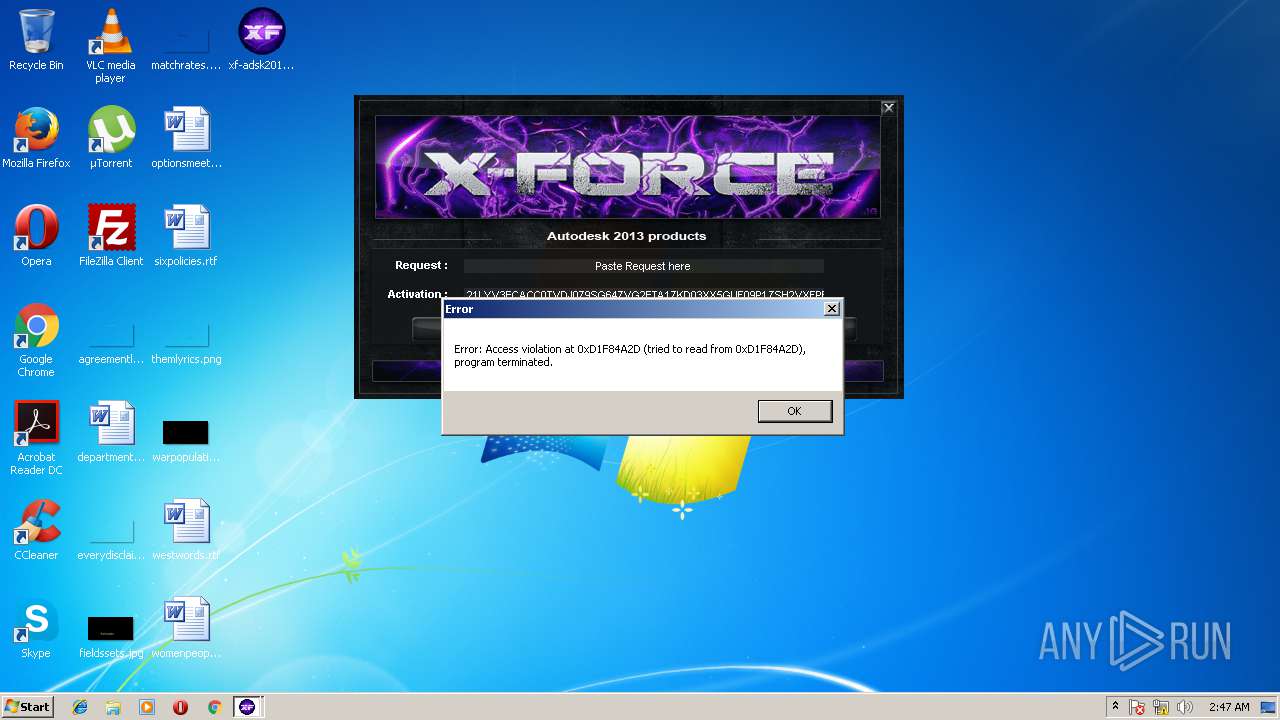Switch to X-Force keygen taskbar button

247,707
